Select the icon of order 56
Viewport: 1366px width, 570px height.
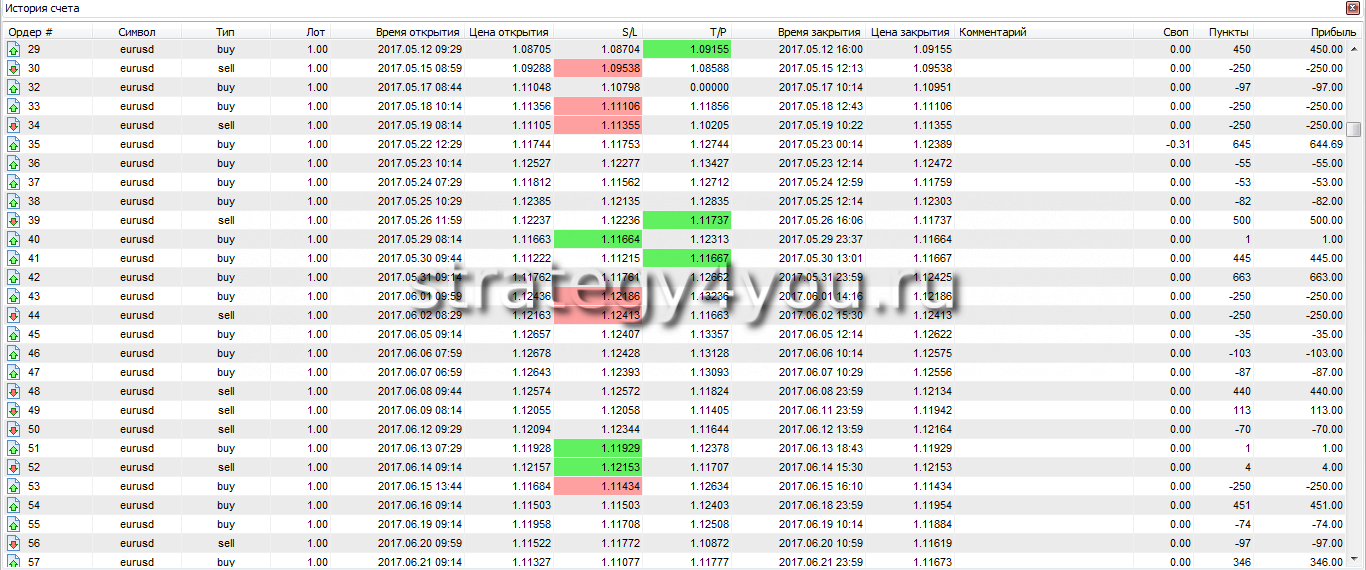click(14, 543)
